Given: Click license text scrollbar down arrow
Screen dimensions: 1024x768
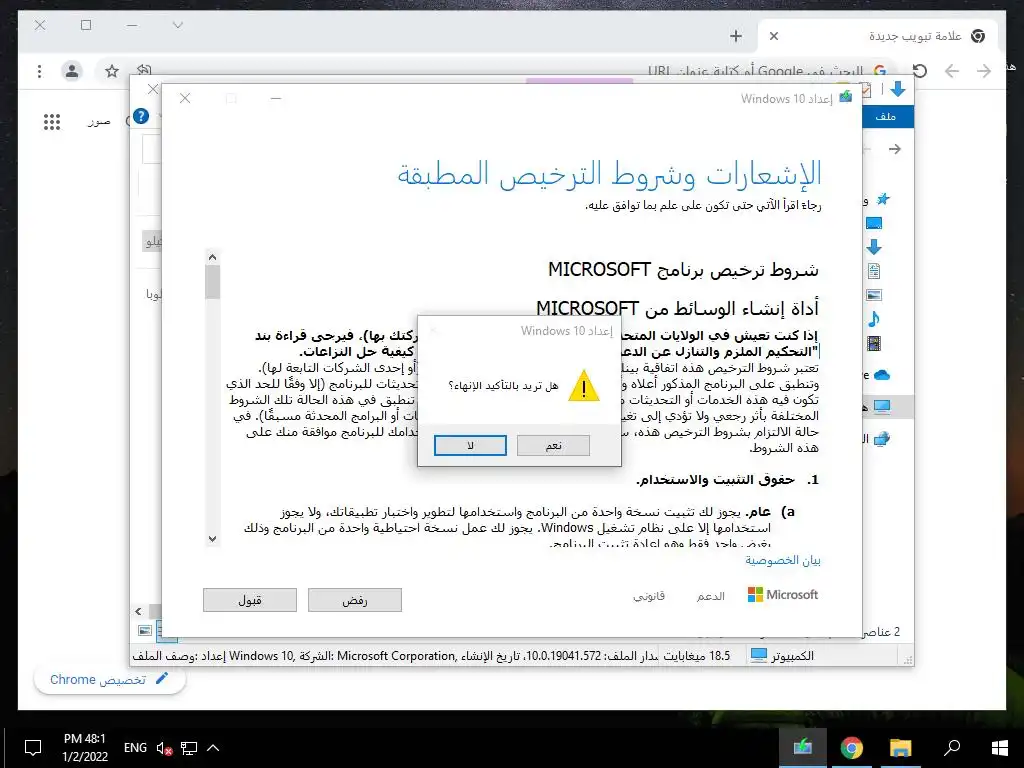Looking at the screenshot, I should [212, 539].
